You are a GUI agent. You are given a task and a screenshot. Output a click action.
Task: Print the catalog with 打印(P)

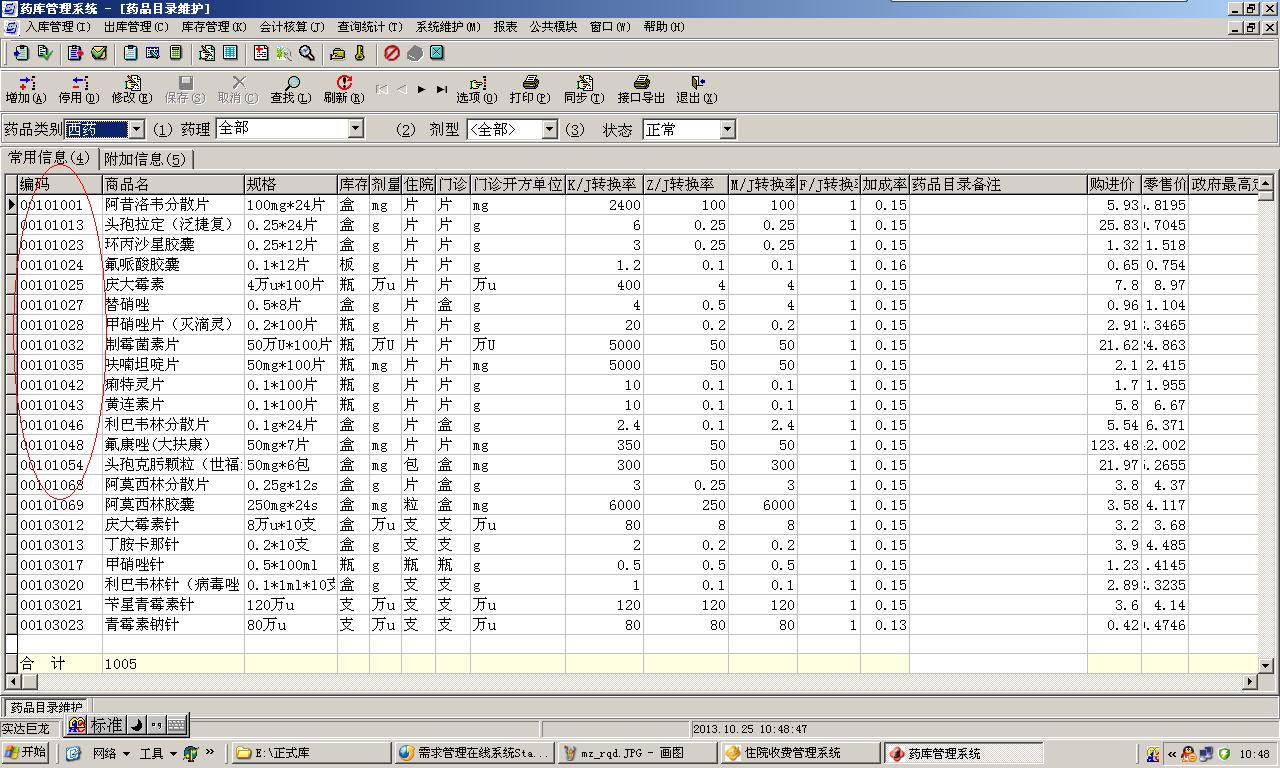click(x=529, y=90)
